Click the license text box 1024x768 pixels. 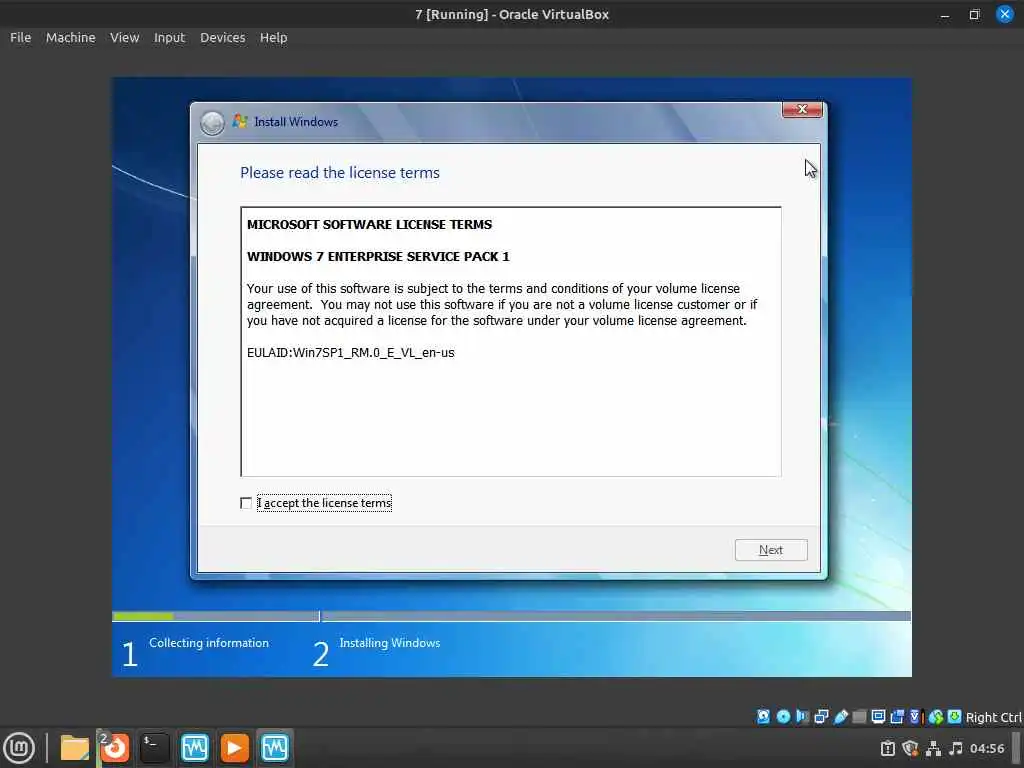(511, 342)
